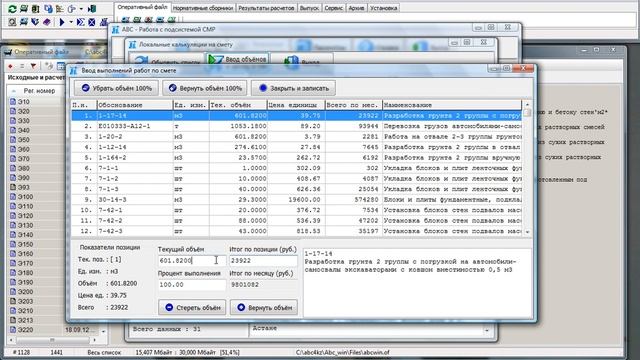Click 'Вернуть объём 100%' button
640x360 pixels.
click(205, 88)
